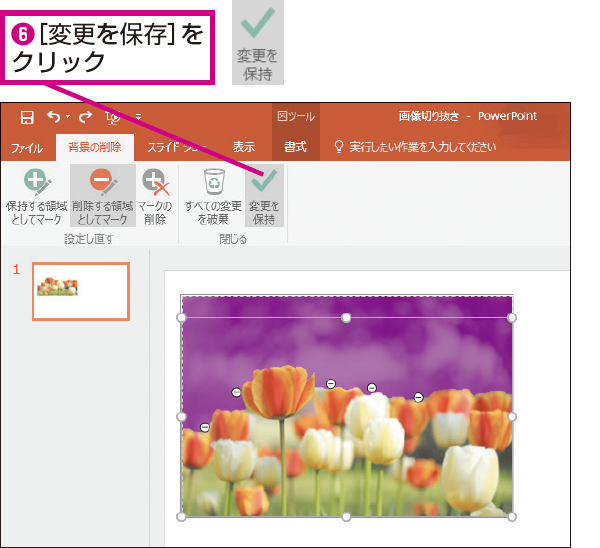The height and width of the screenshot is (548, 600).
Task: Click the lowest removal mark at left edge
Action: click(x=205, y=427)
